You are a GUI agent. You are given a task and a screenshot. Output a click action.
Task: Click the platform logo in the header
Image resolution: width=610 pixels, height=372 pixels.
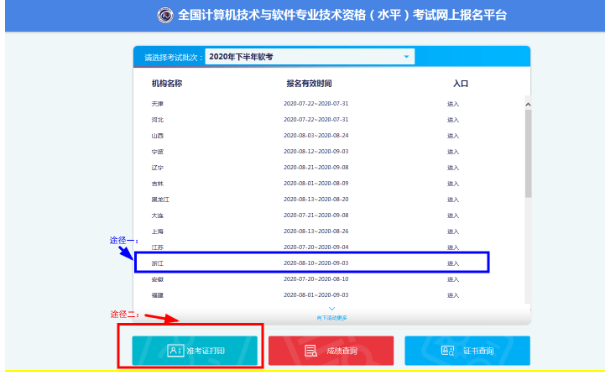(x=165, y=15)
